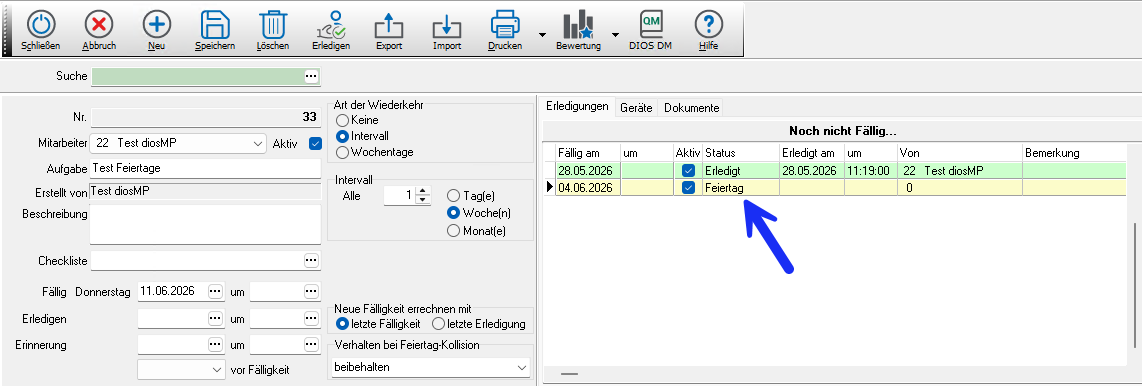
Task: Create a new entry with Neu
Action: (x=157, y=25)
